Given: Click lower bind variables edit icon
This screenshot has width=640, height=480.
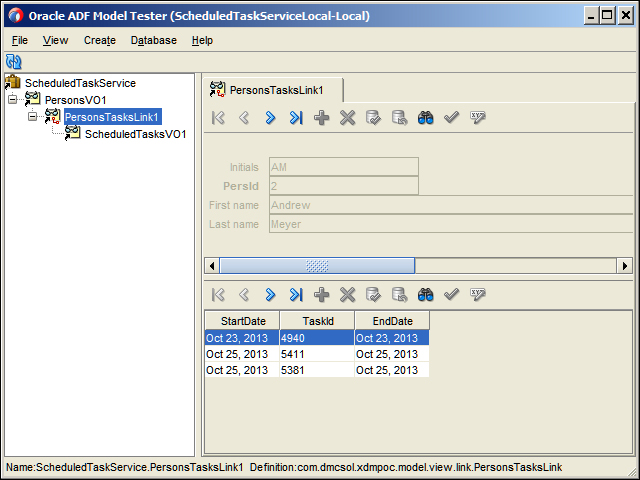Looking at the screenshot, I should click(x=478, y=294).
